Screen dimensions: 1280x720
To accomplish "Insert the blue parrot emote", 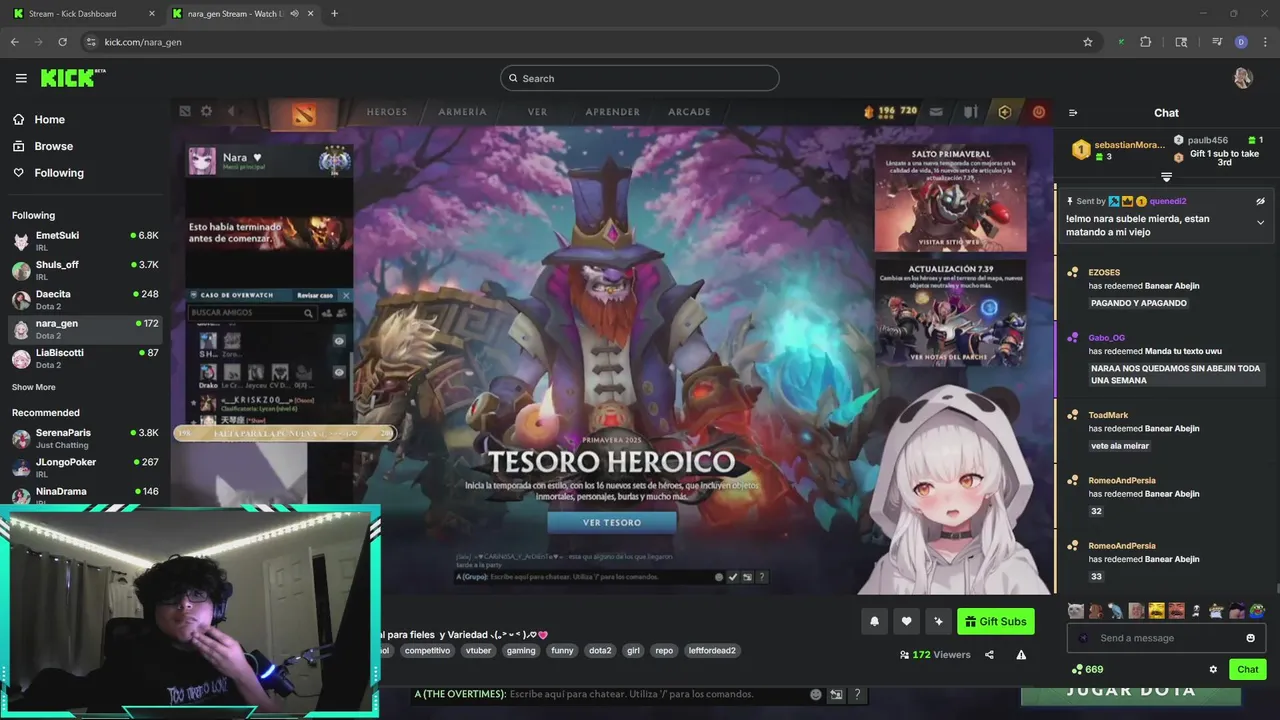I will click(x=1116, y=611).
